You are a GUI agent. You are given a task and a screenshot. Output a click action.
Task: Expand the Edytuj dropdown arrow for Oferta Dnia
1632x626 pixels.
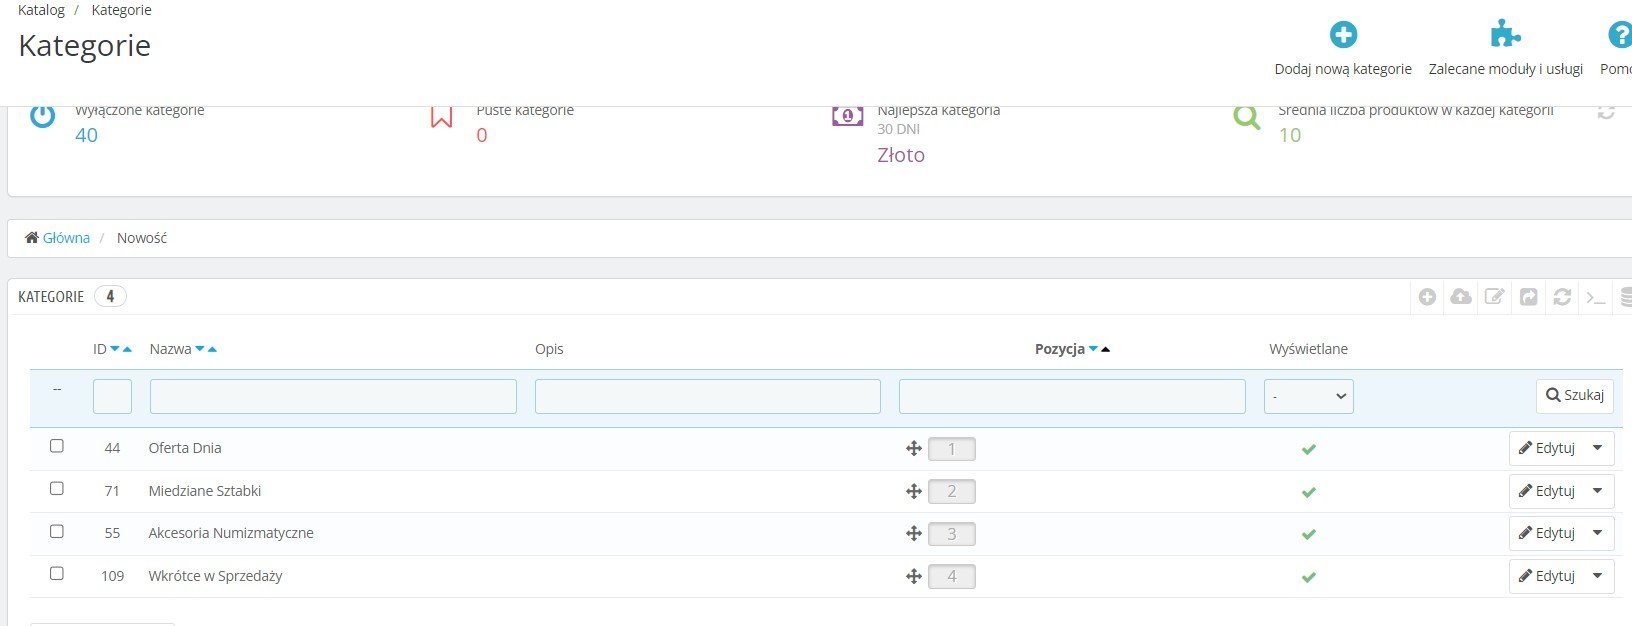[1597, 449]
